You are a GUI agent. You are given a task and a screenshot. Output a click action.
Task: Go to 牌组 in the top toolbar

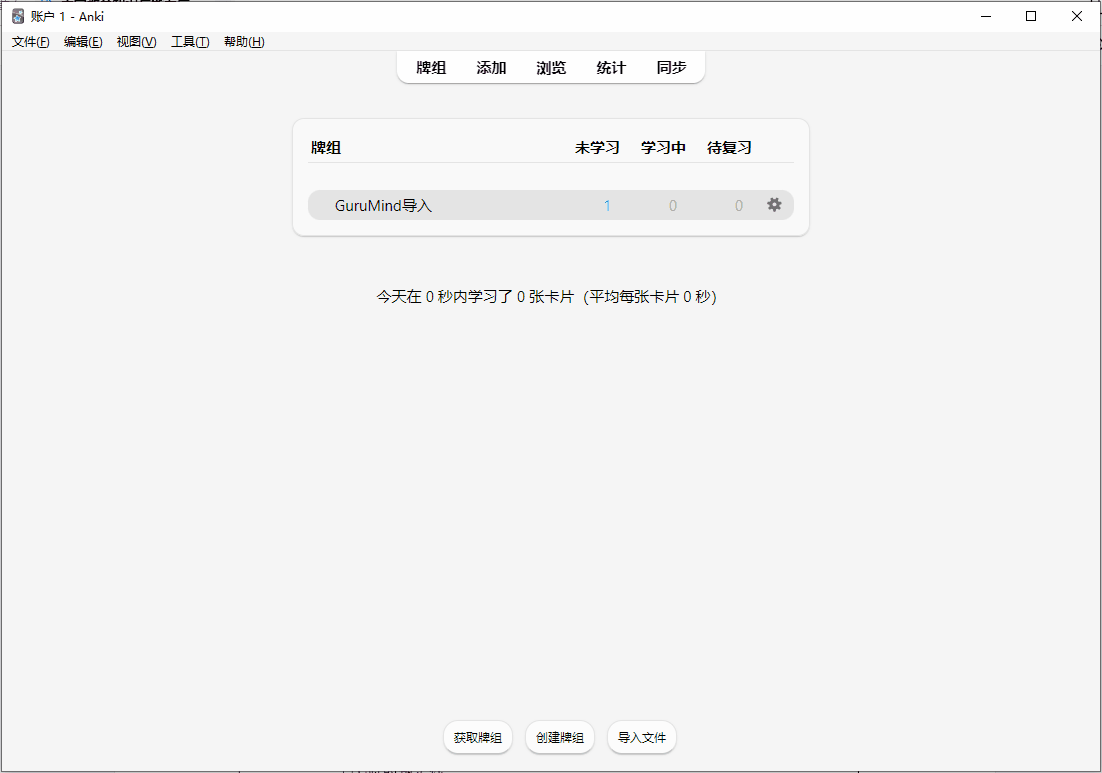[431, 68]
